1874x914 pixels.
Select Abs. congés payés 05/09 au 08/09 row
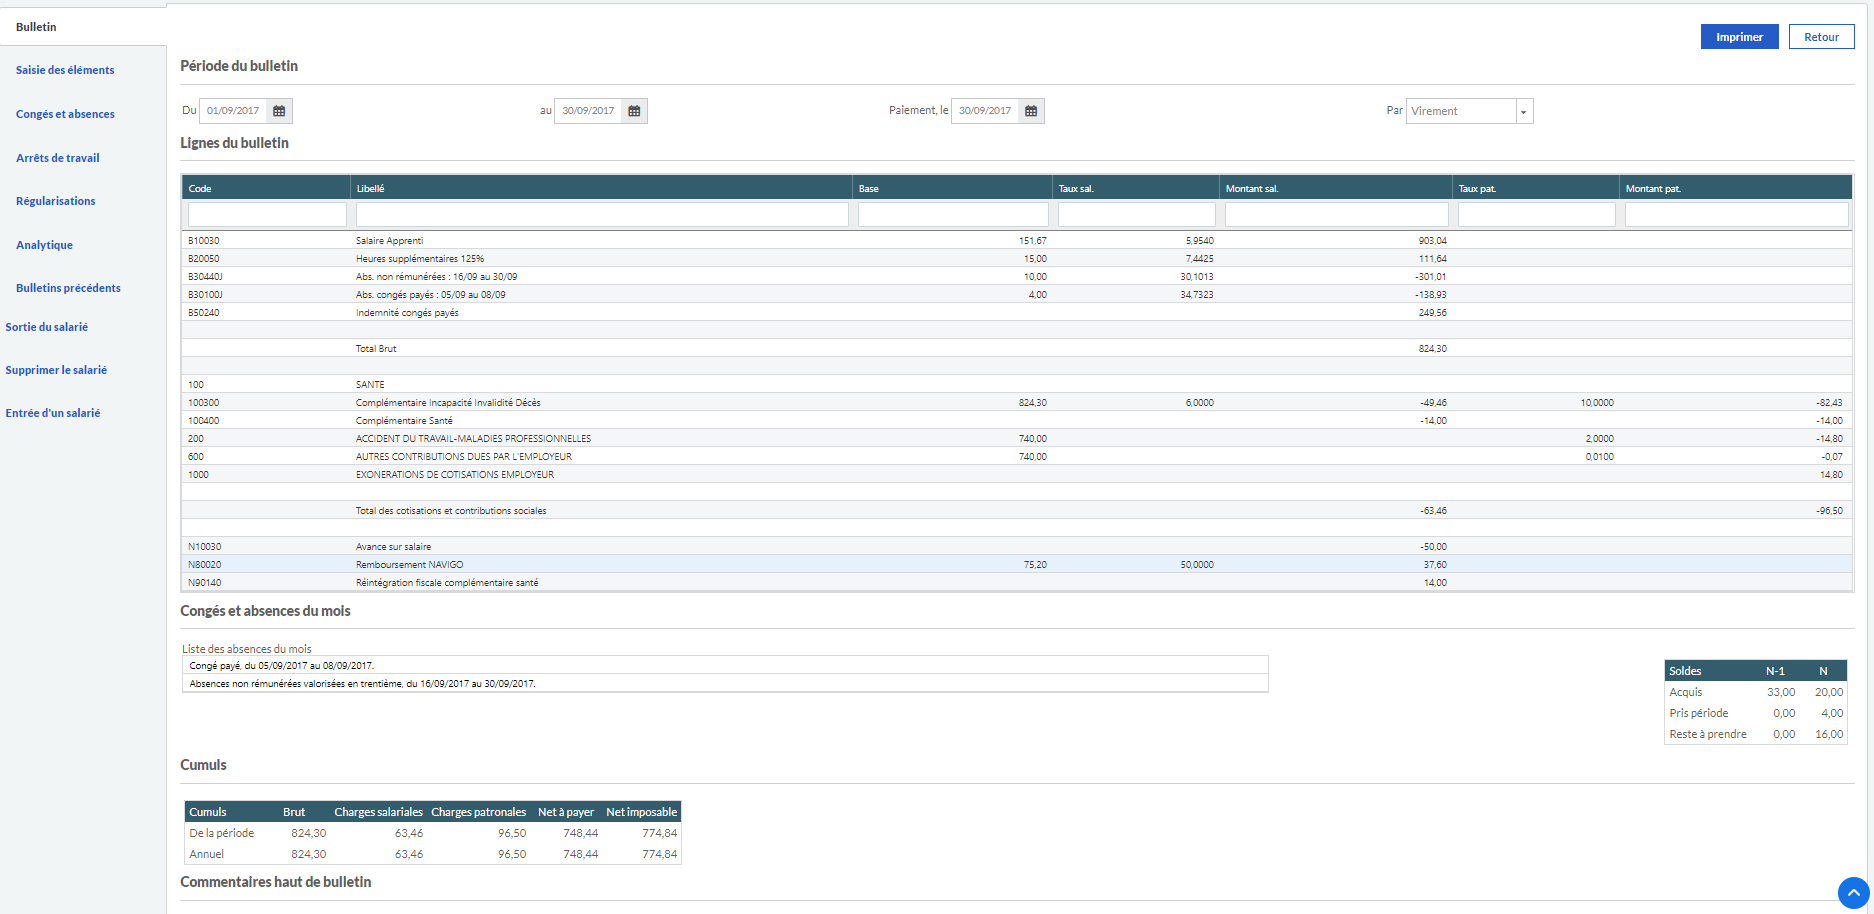[1017, 295]
